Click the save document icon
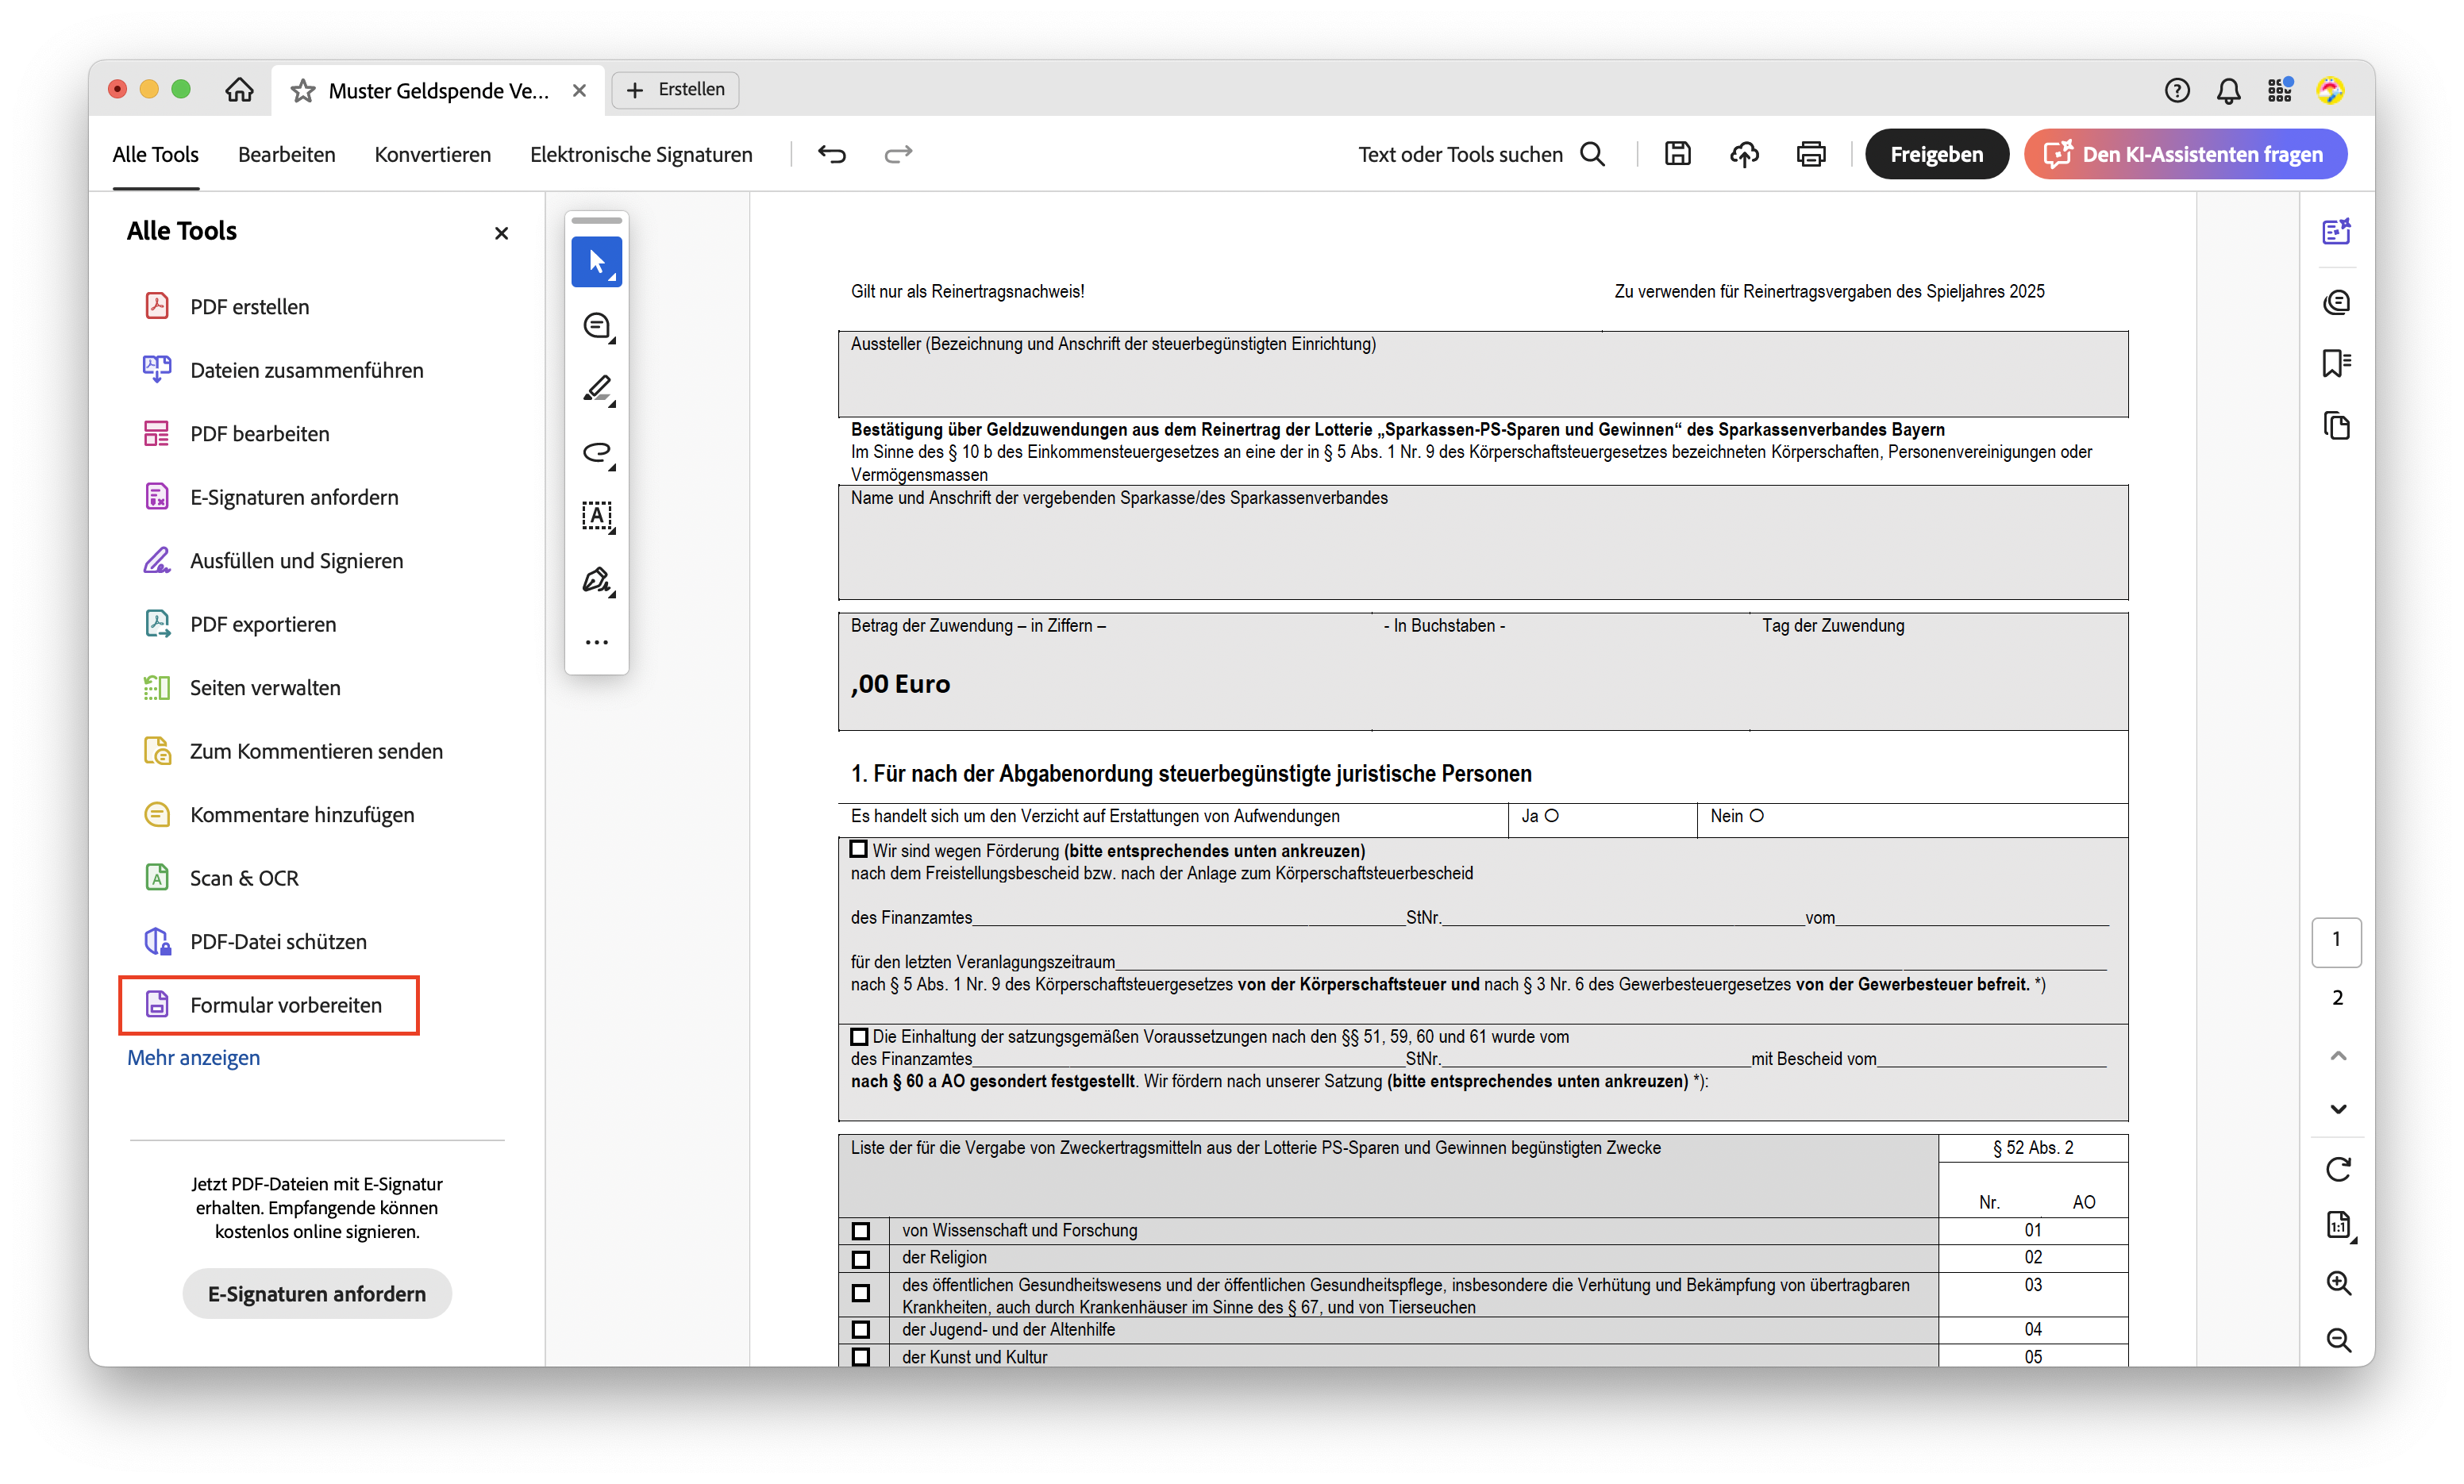The width and height of the screenshot is (2464, 1484). [1677, 154]
